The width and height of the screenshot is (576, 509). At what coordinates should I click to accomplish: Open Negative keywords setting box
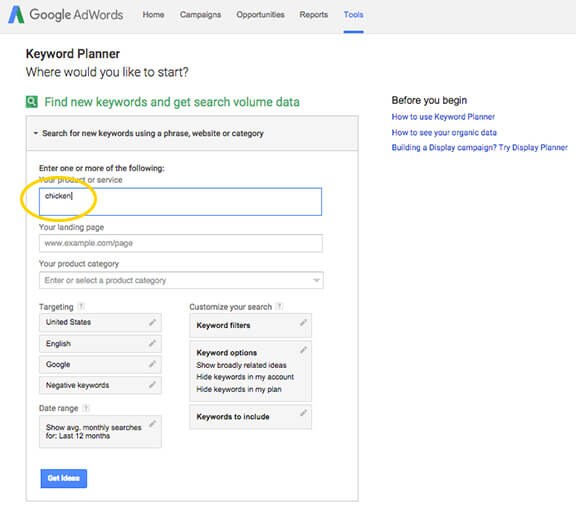(x=100, y=385)
